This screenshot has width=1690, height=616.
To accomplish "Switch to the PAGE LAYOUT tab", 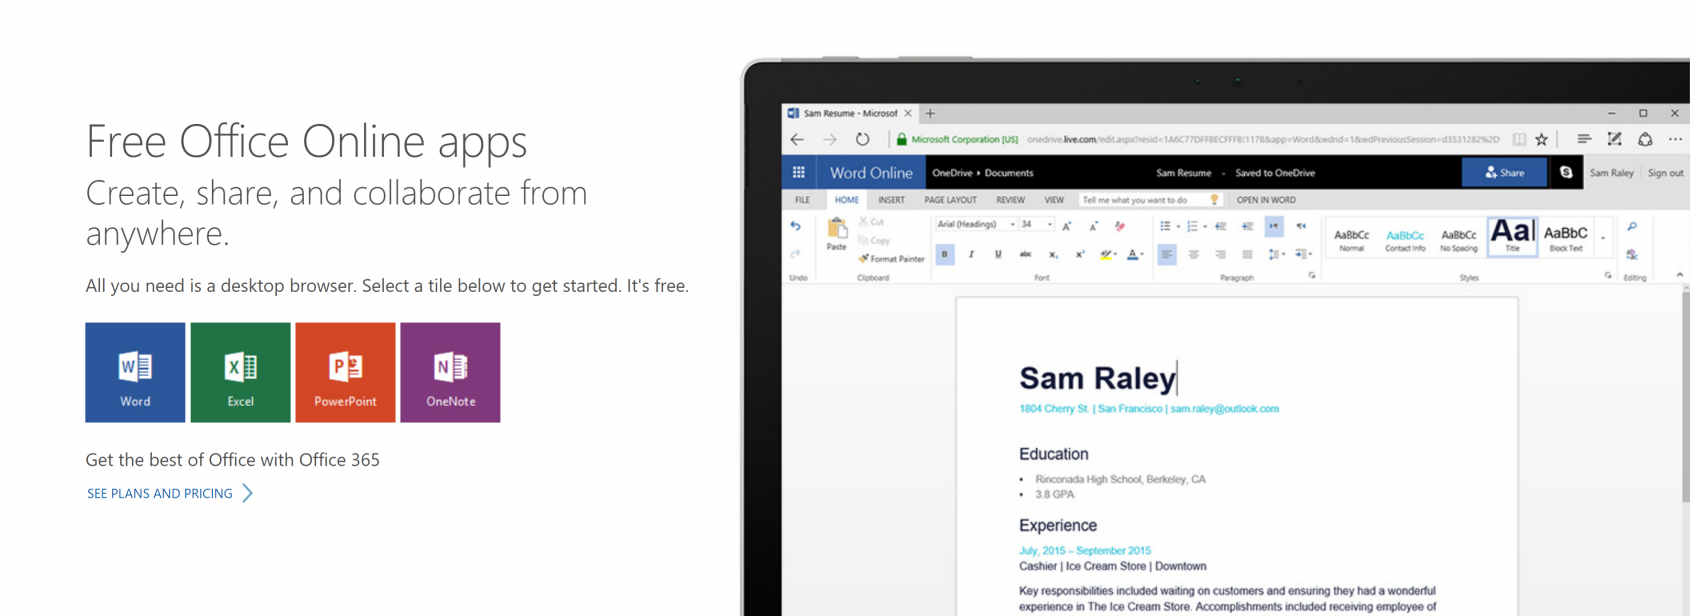I will tap(950, 200).
